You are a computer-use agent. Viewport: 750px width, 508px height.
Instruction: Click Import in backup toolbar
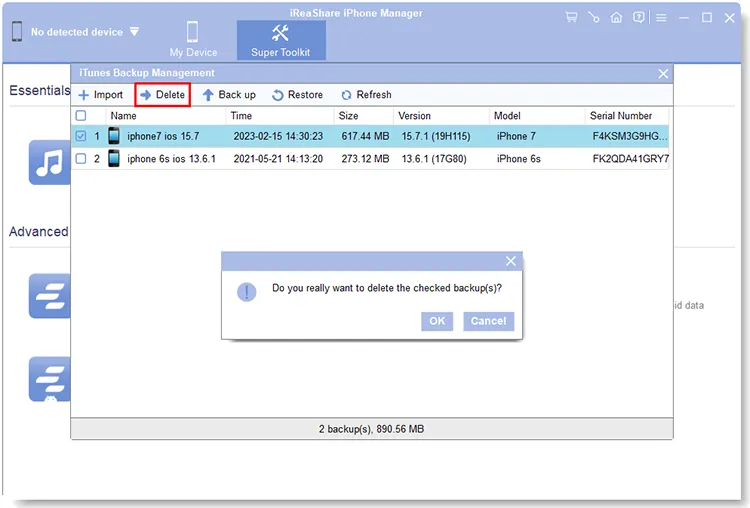[100, 95]
